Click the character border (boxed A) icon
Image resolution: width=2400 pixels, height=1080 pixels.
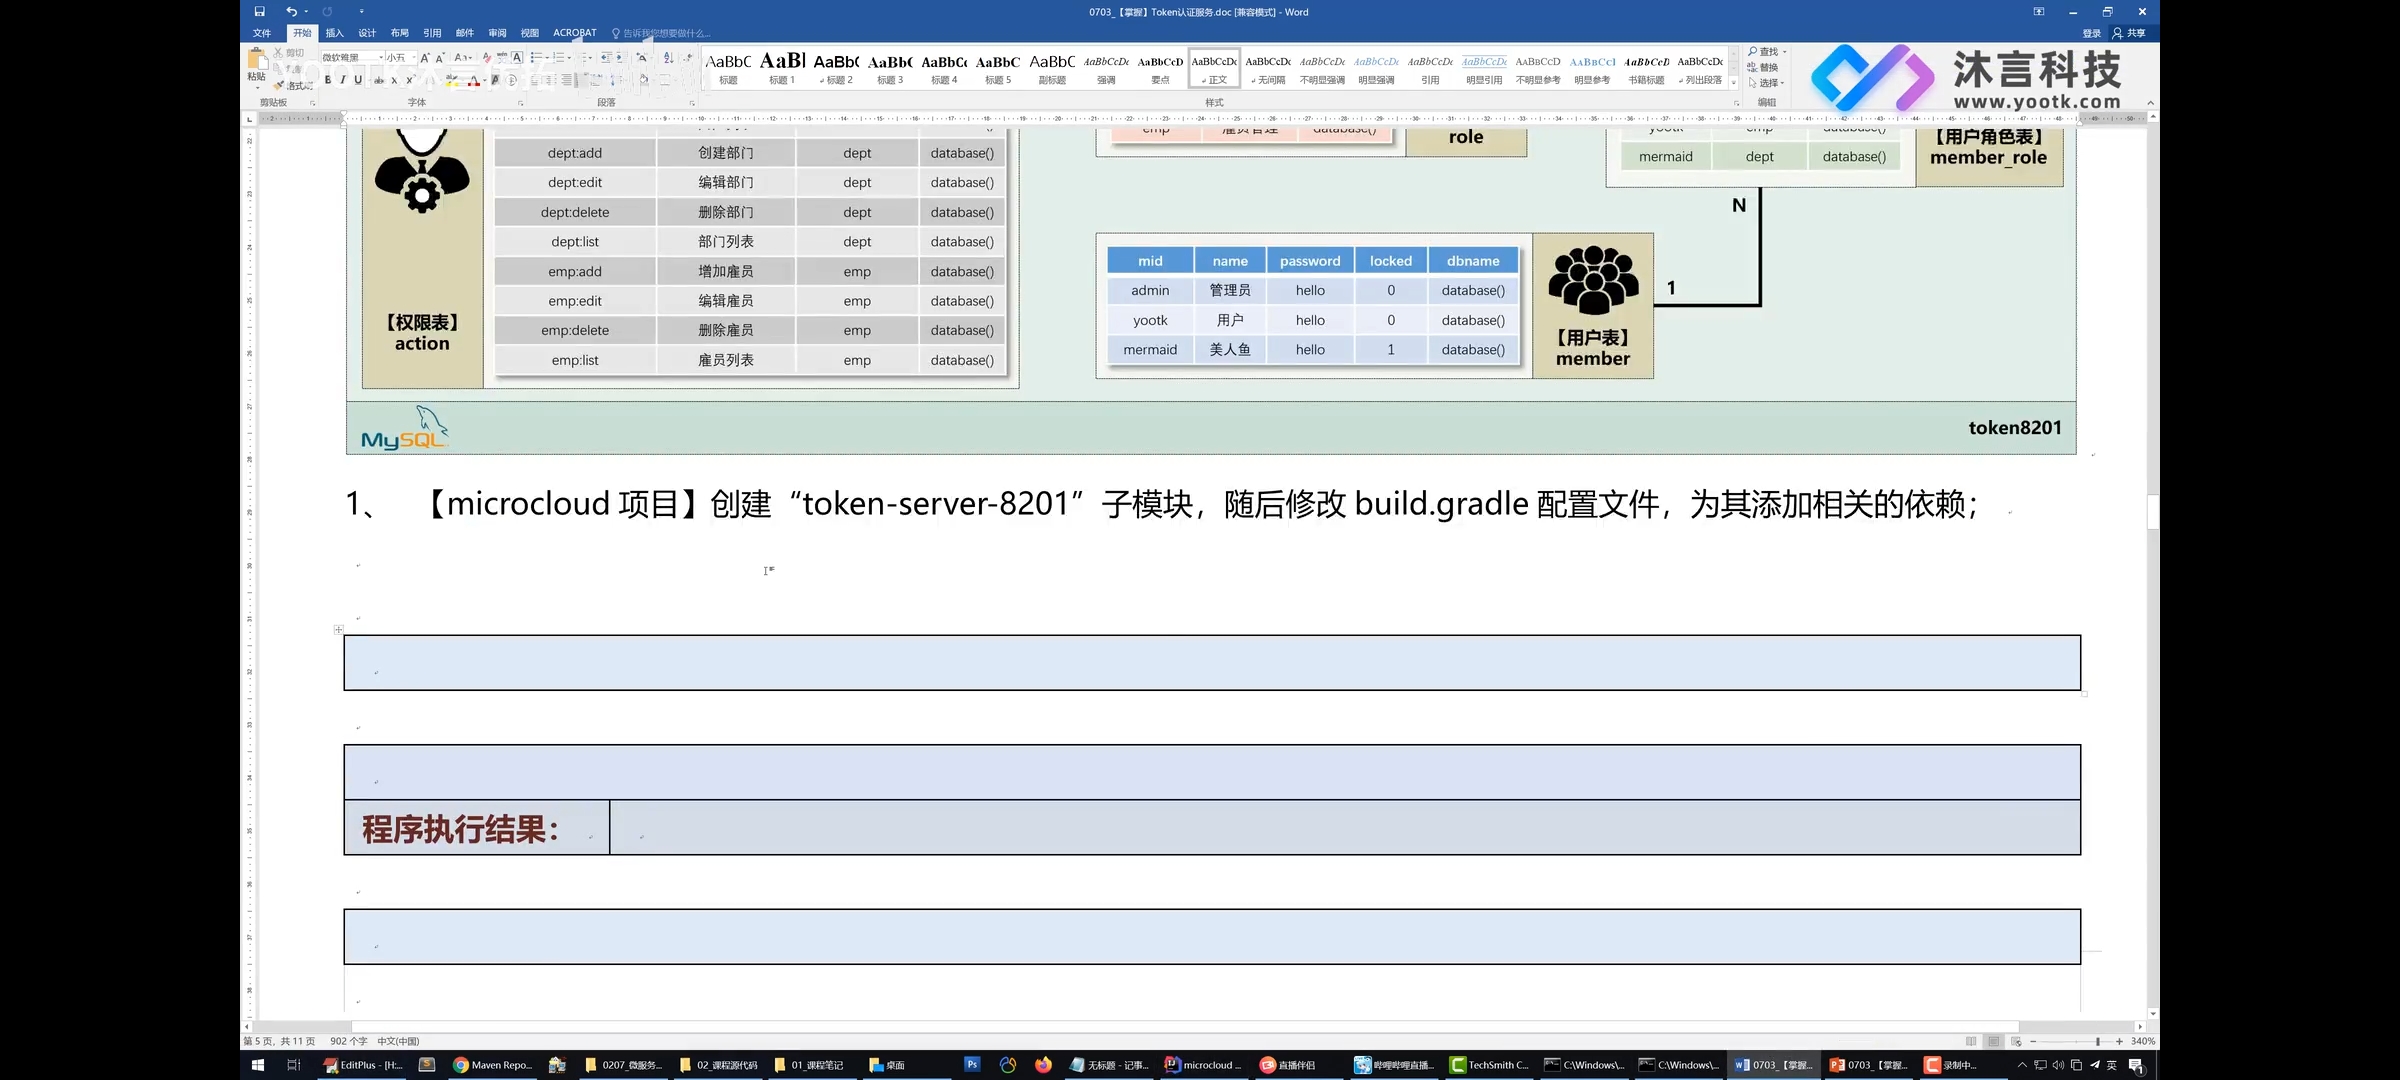pyautogui.click(x=517, y=57)
